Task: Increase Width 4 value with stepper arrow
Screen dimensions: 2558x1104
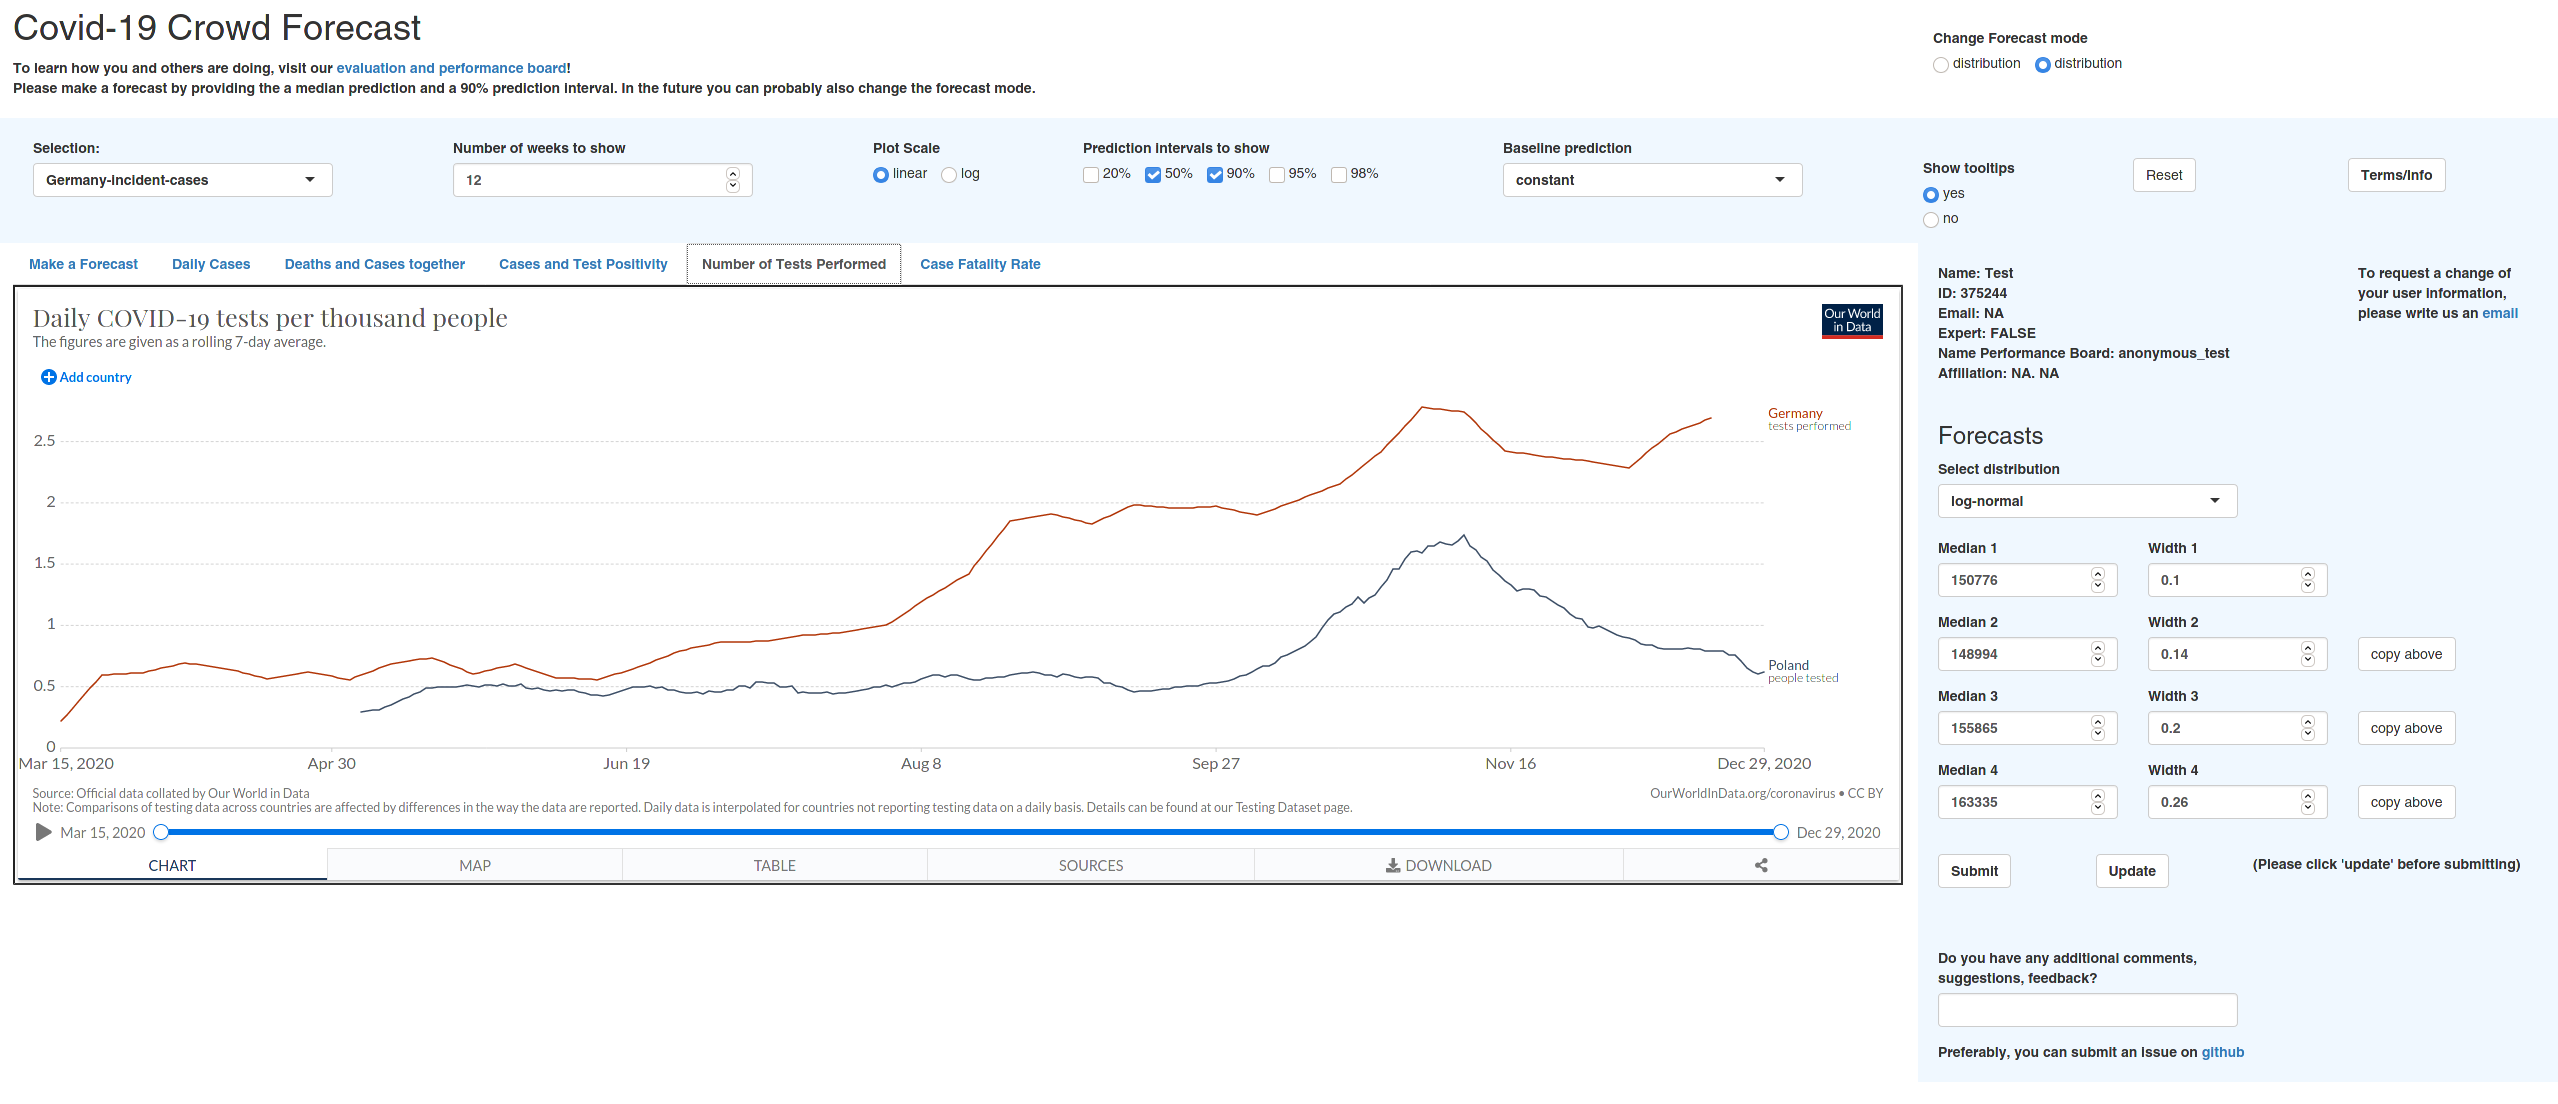Action: tap(2308, 796)
